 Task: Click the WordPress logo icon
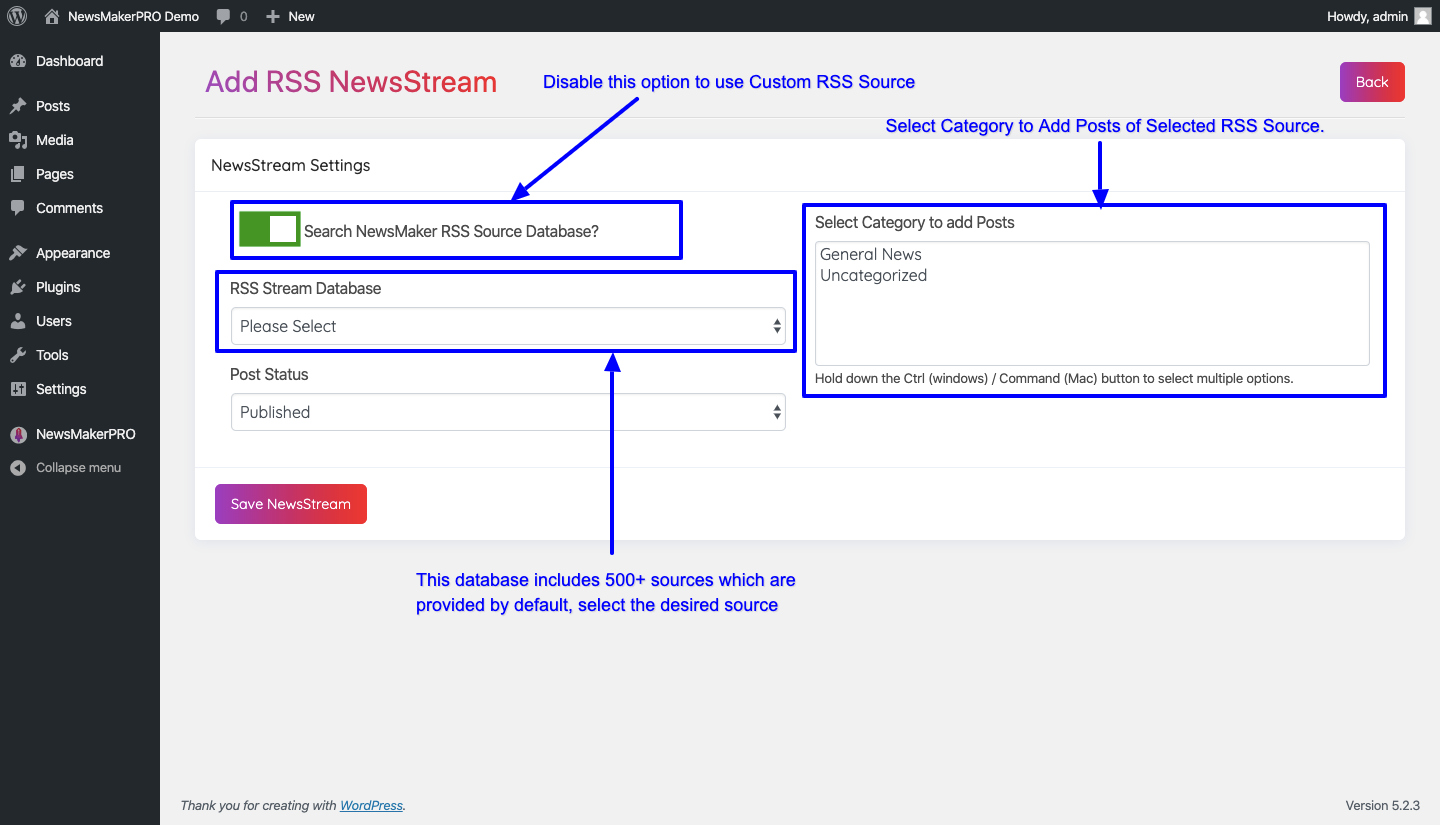click(x=17, y=16)
